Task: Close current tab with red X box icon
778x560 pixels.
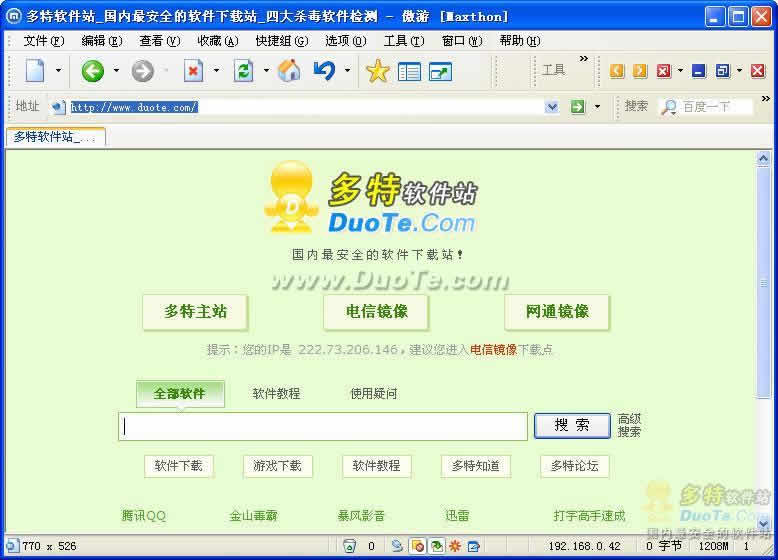Action: pyautogui.click(x=663, y=71)
